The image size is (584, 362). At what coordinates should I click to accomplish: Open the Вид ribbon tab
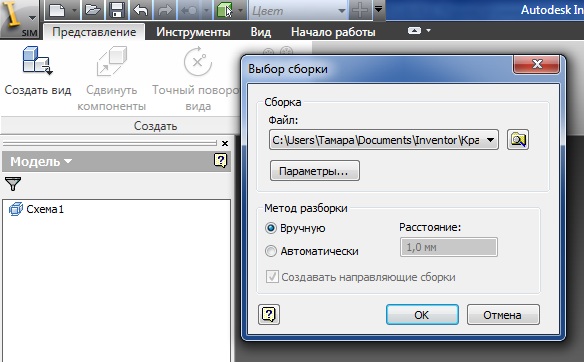click(x=261, y=32)
